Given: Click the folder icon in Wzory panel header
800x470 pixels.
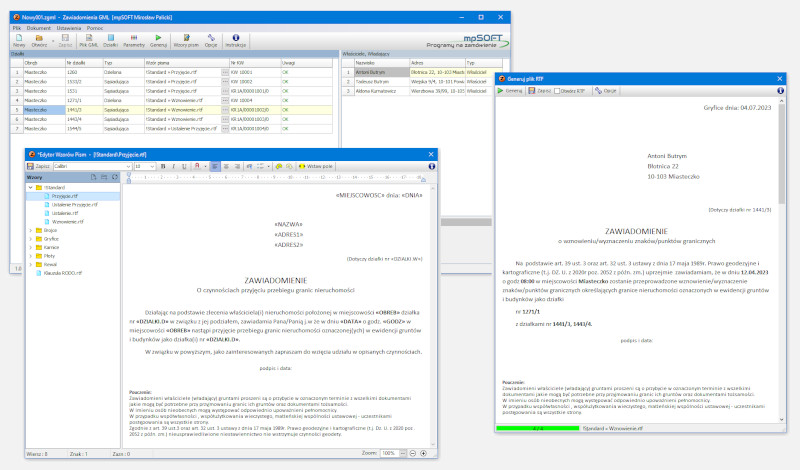Looking at the screenshot, I should [104, 177].
